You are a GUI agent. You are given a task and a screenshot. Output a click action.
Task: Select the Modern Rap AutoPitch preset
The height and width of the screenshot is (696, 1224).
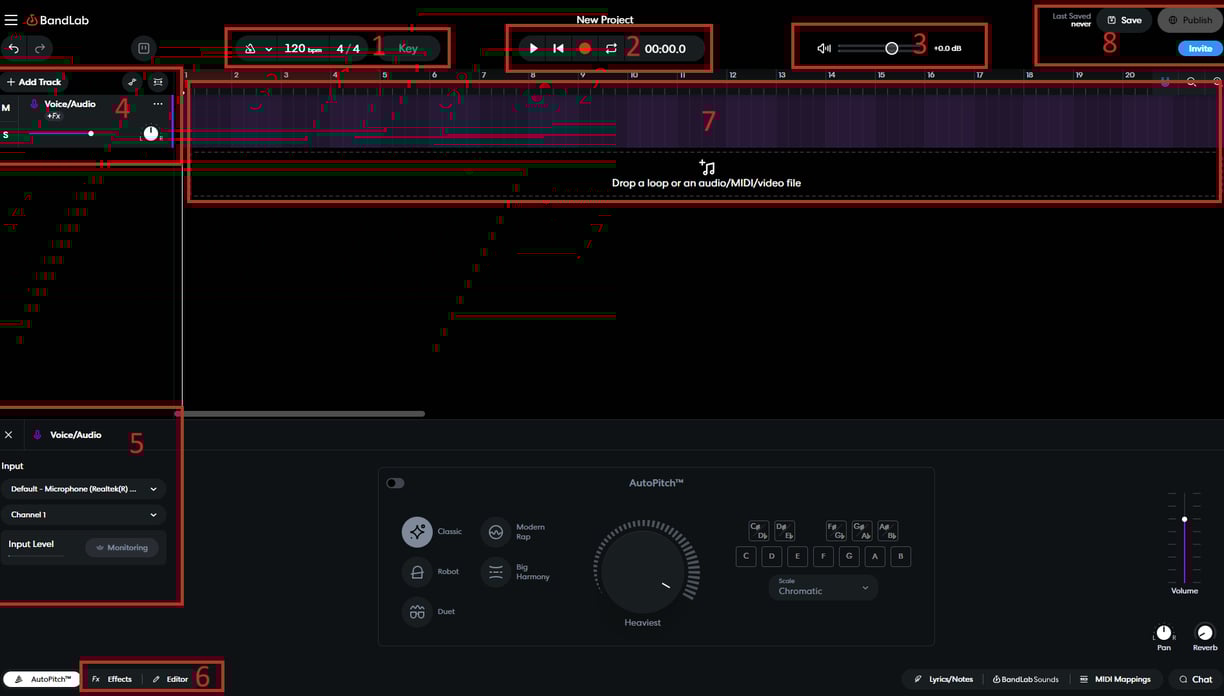[x=496, y=532]
